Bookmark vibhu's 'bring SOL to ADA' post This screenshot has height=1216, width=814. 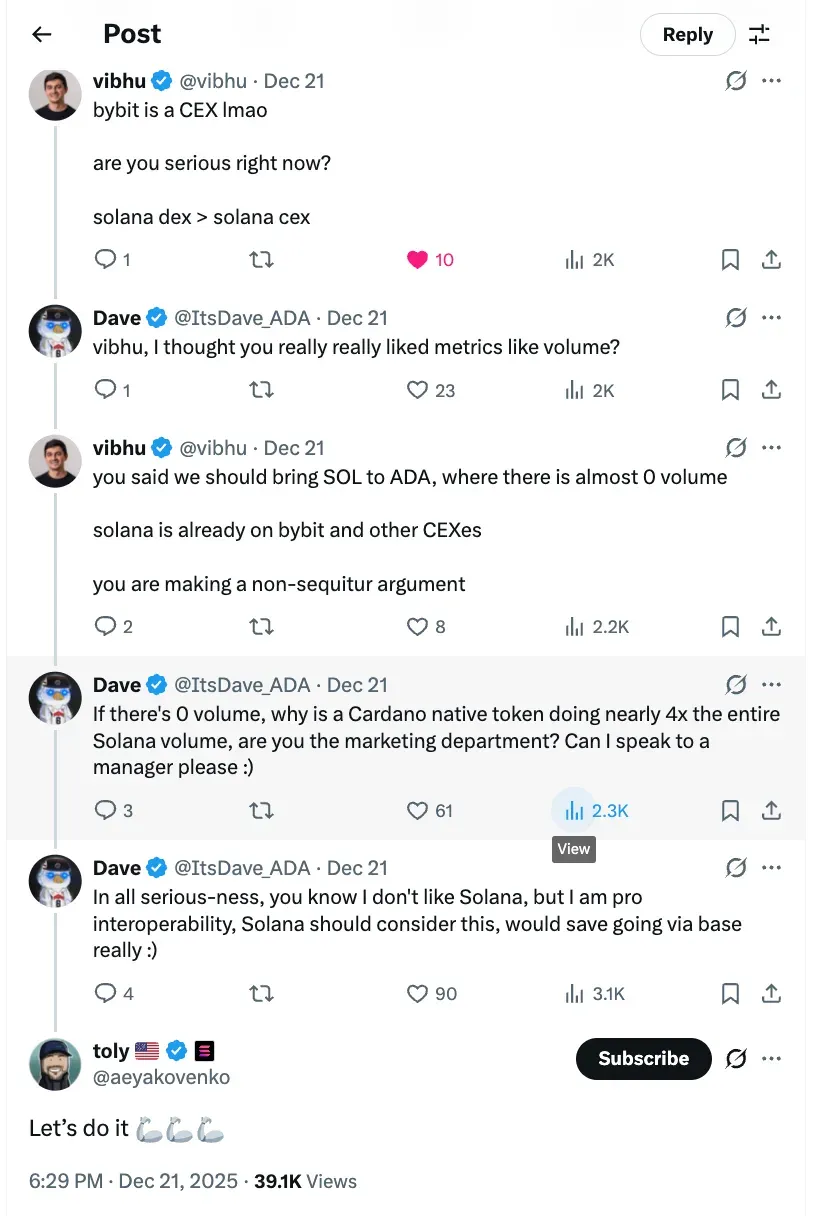tap(730, 627)
